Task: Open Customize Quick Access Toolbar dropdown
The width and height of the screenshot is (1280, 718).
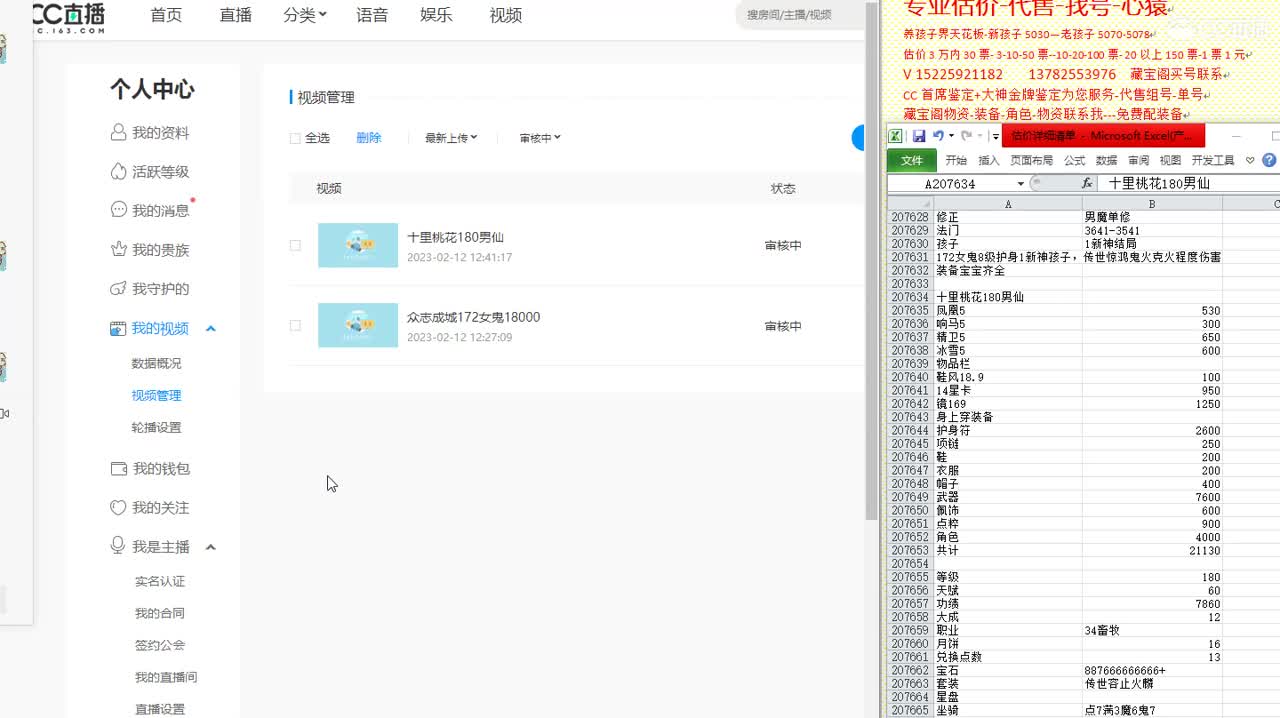Action: (x=996, y=136)
